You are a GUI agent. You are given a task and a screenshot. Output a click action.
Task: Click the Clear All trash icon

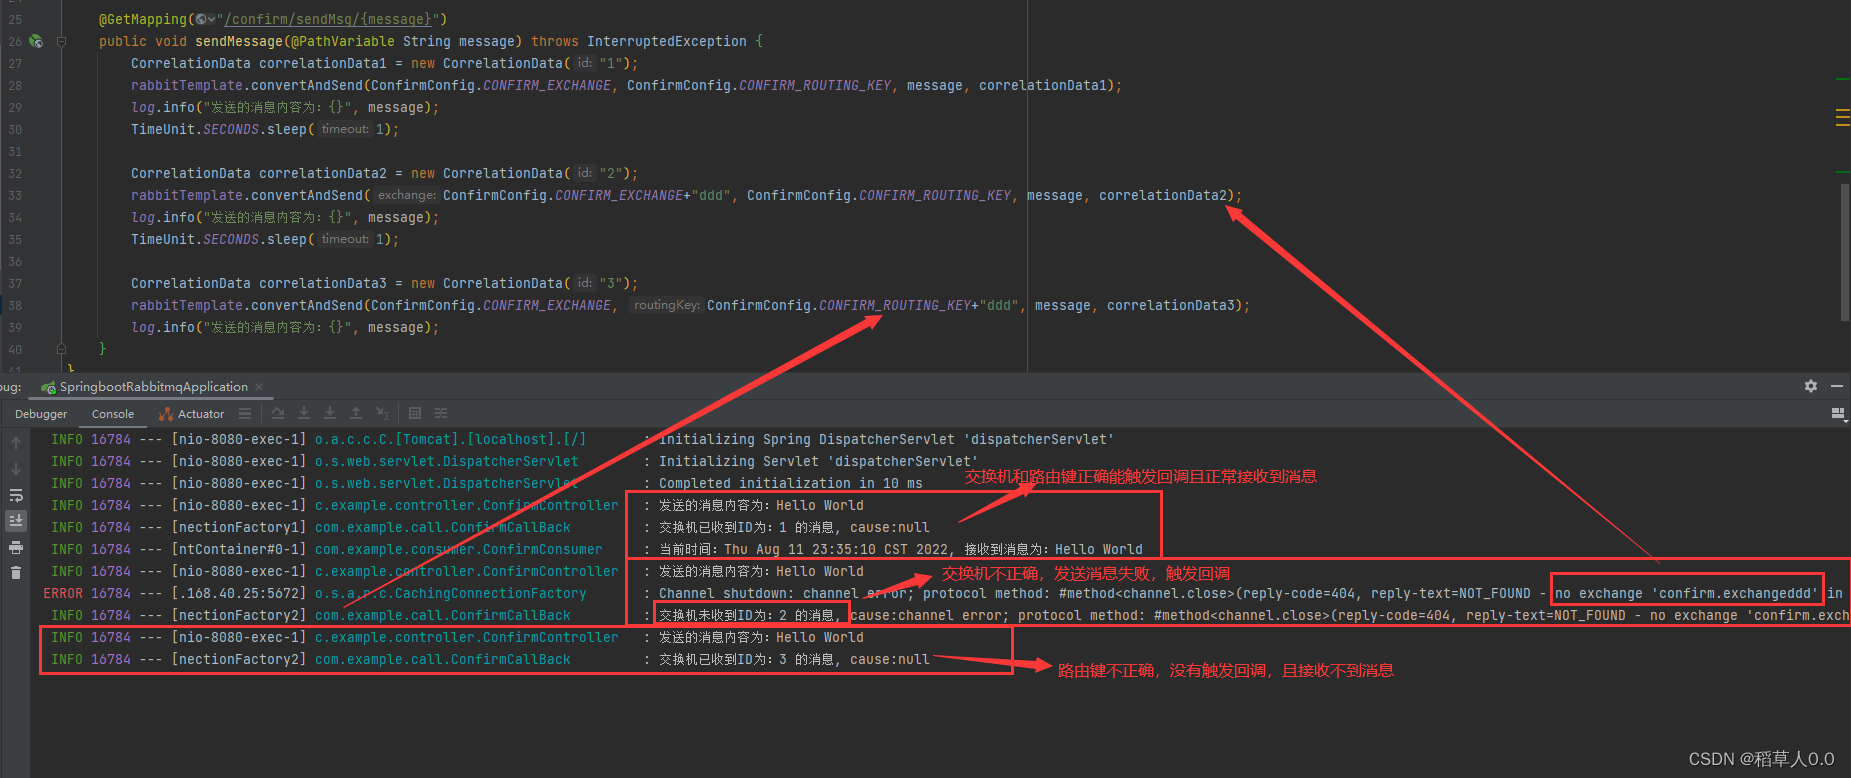(x=16, y=573)
